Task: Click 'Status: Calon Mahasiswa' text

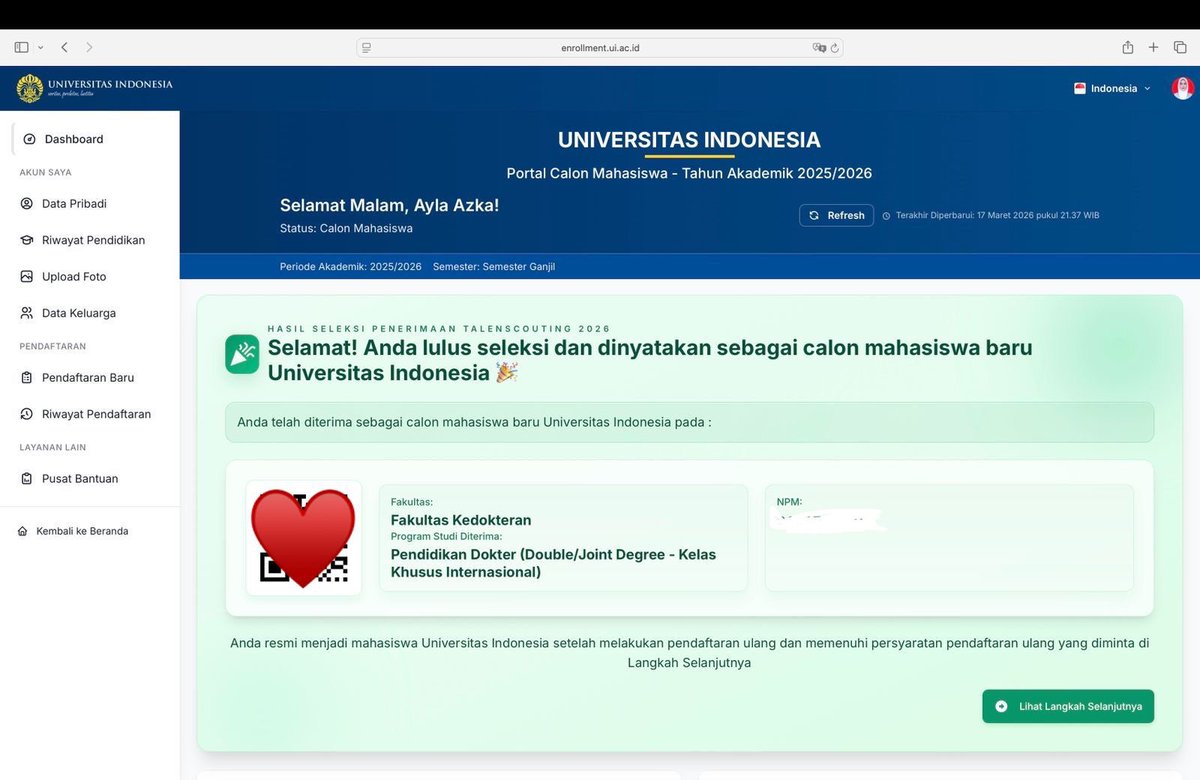Action: point(346,228)
